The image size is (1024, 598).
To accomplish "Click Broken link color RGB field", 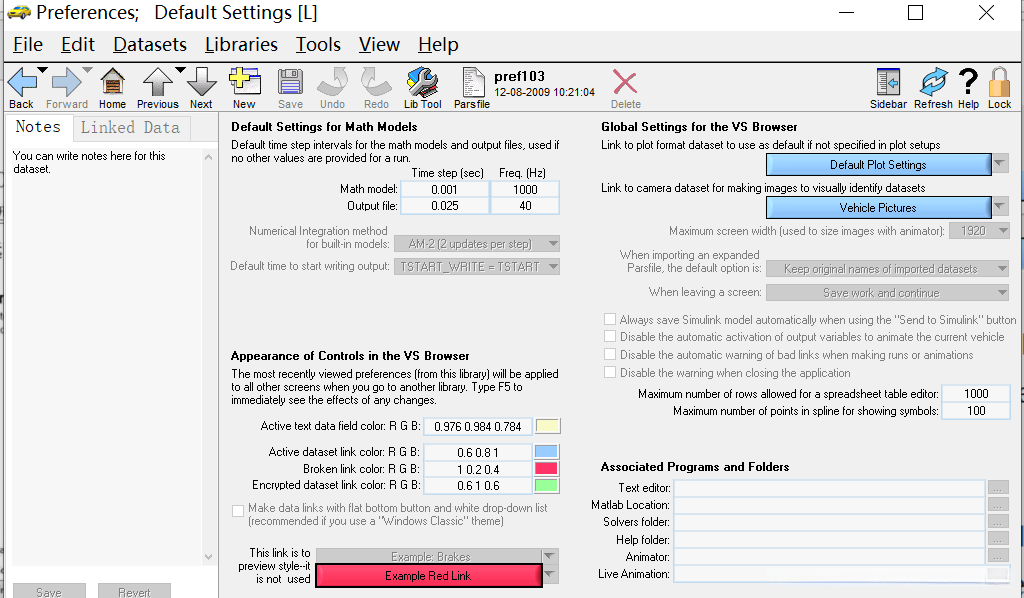I will pos(478,469).
